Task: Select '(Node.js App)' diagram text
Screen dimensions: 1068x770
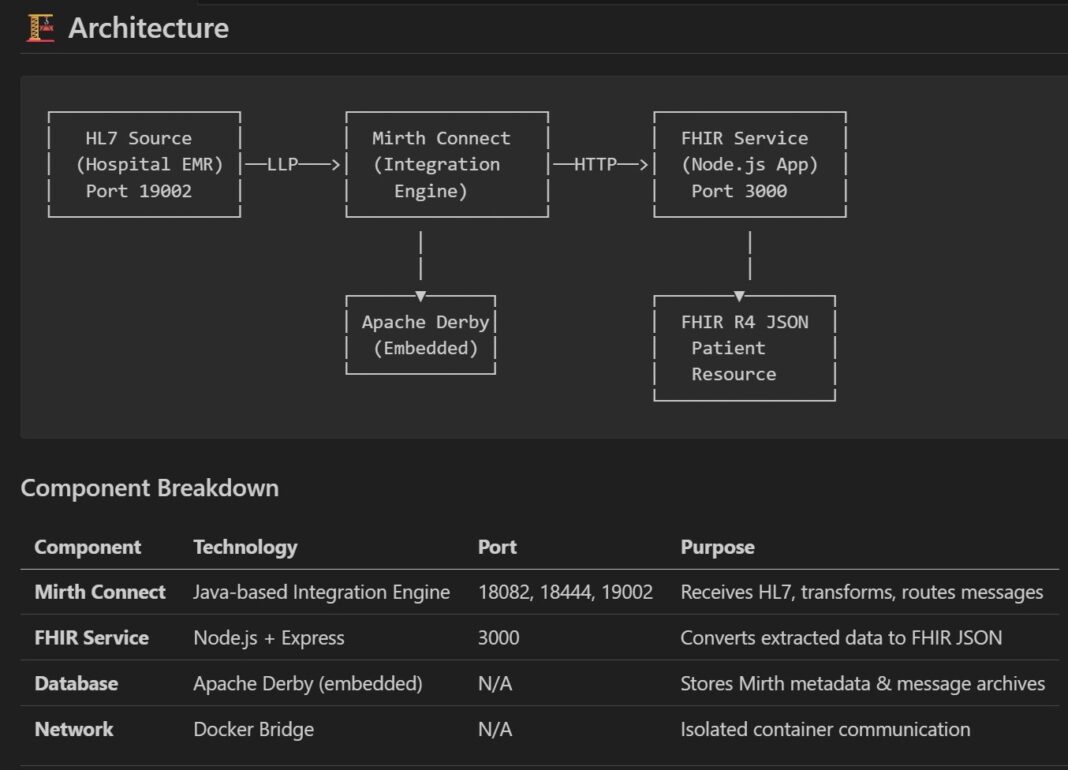Action: [x=749, y=165]
